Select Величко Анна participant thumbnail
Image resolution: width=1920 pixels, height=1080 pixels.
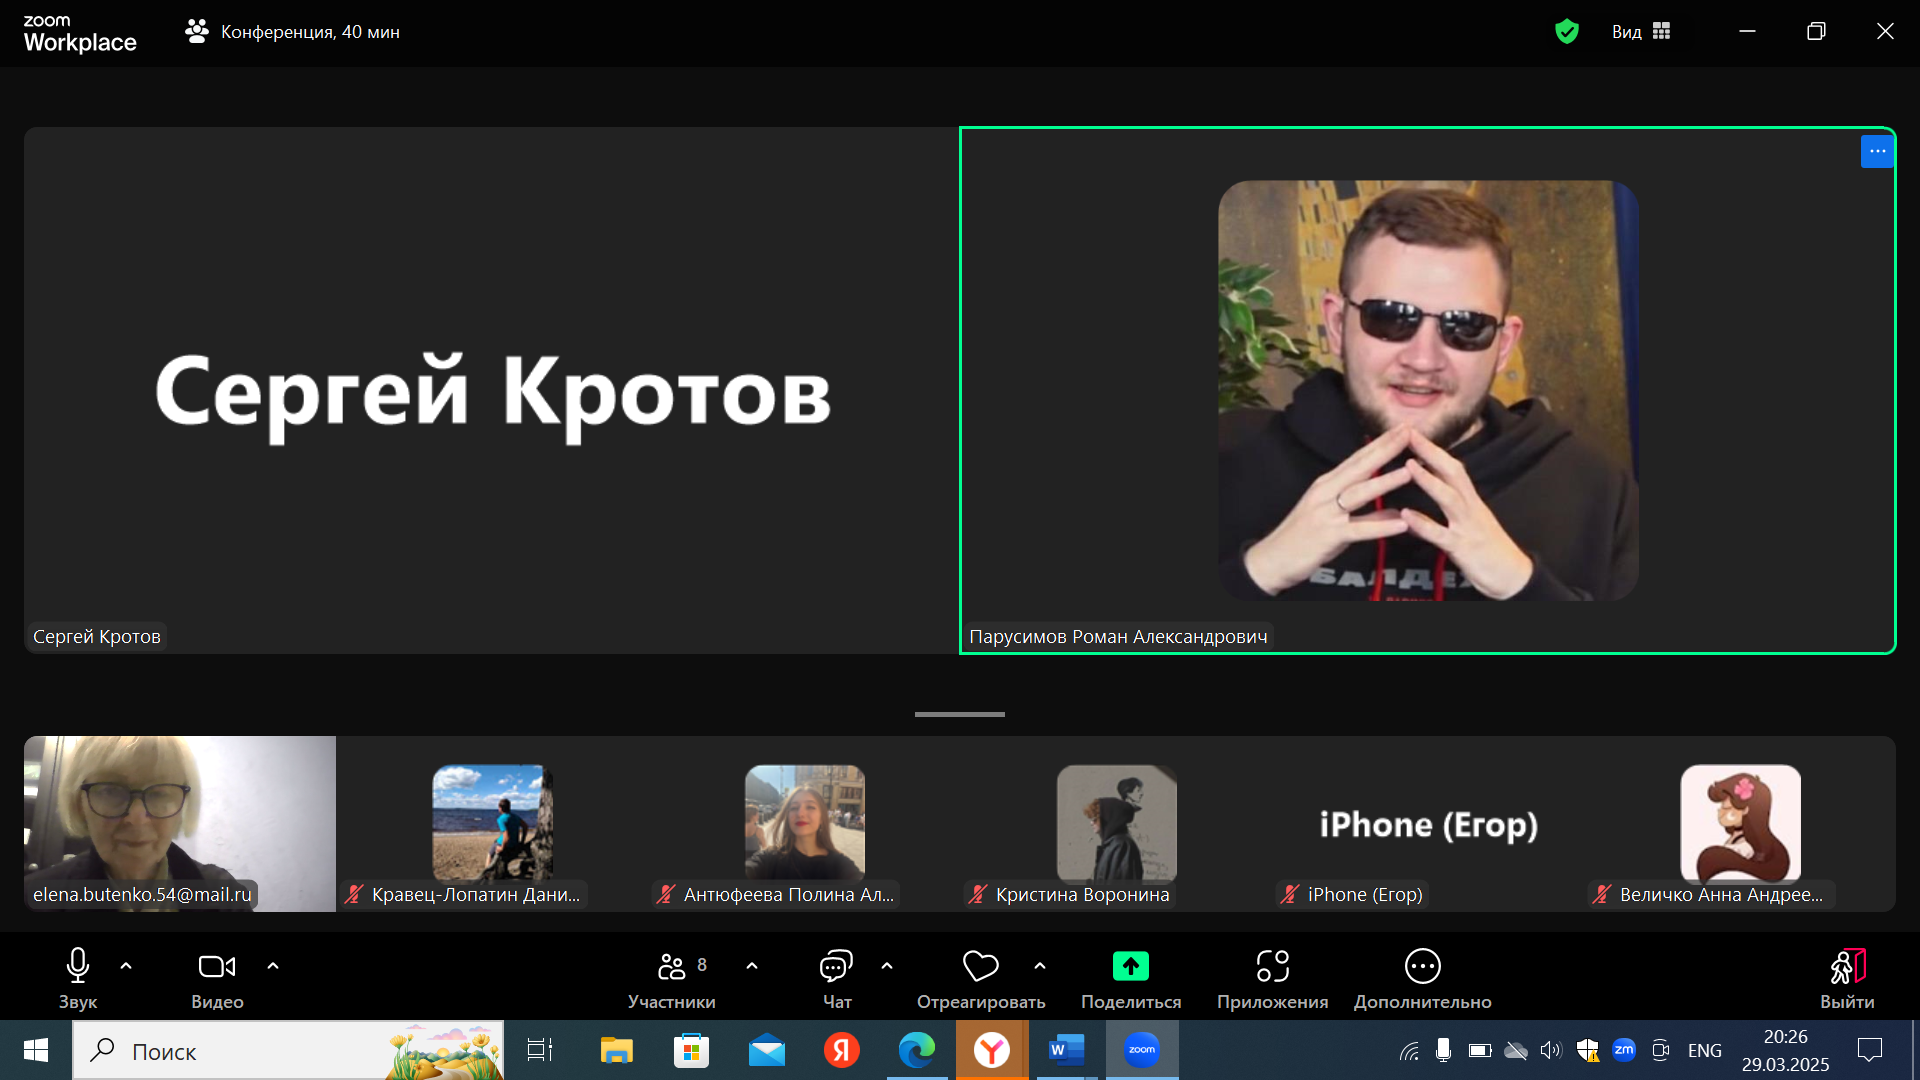(1740, 824)
